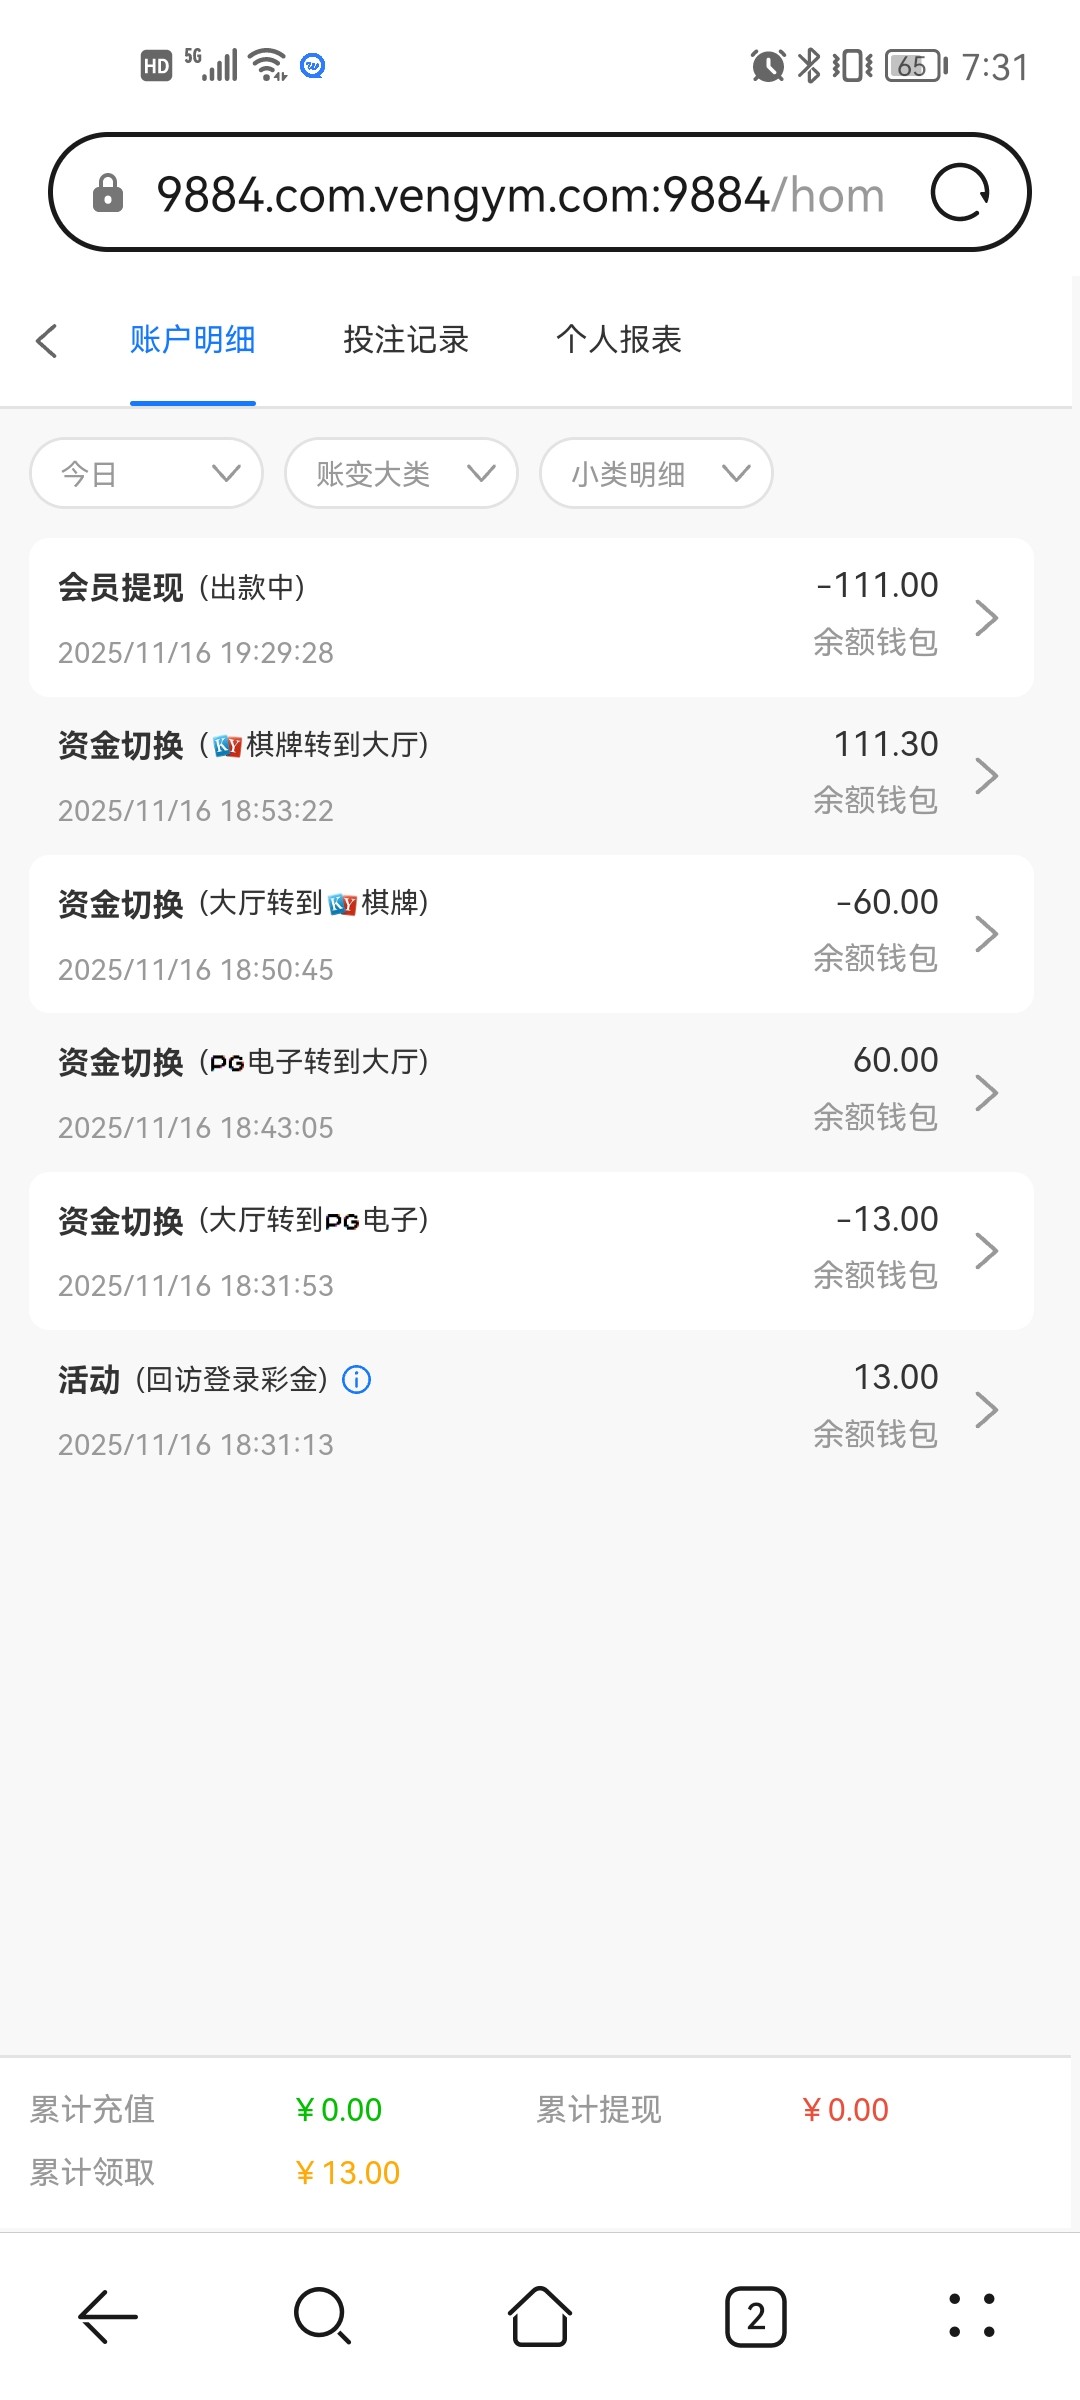Go to browser home page icon

(540, 2315)
